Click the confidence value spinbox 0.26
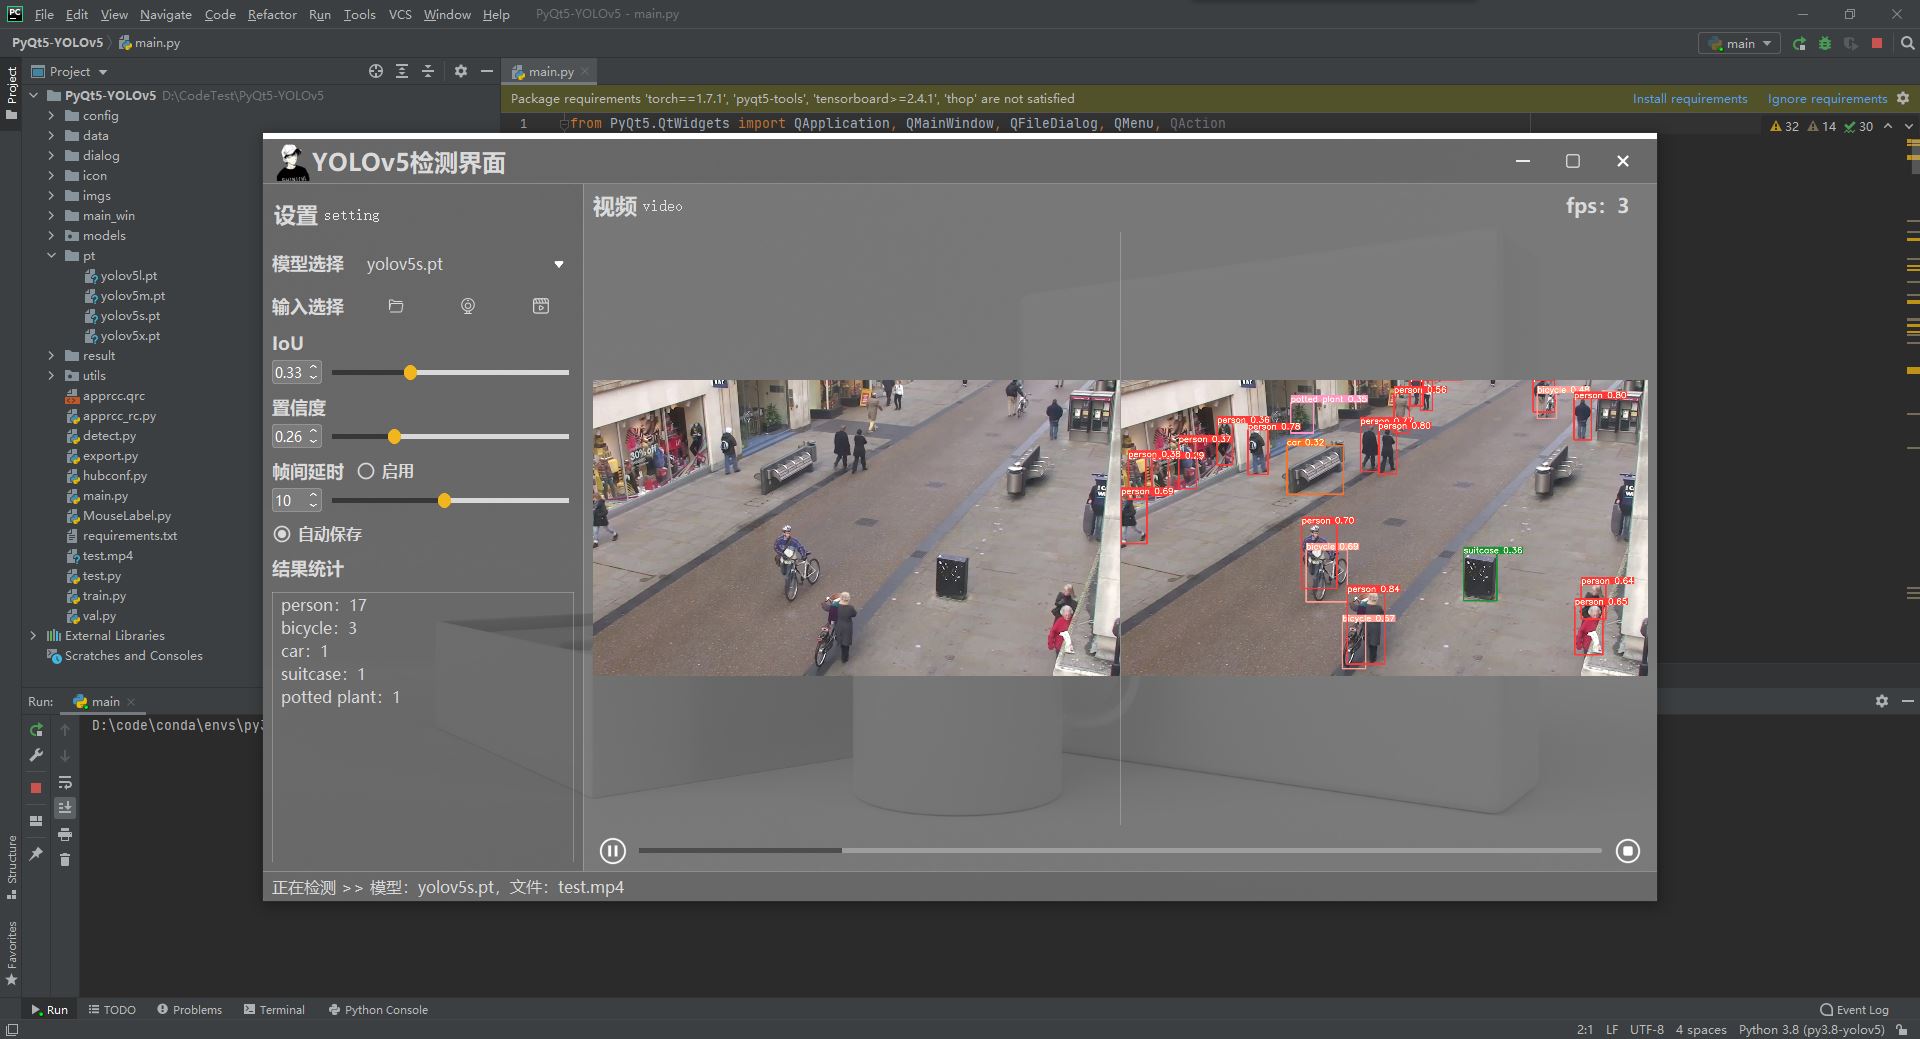The width and height of the screenshot is (1920, 1039). tap(296, 436)
